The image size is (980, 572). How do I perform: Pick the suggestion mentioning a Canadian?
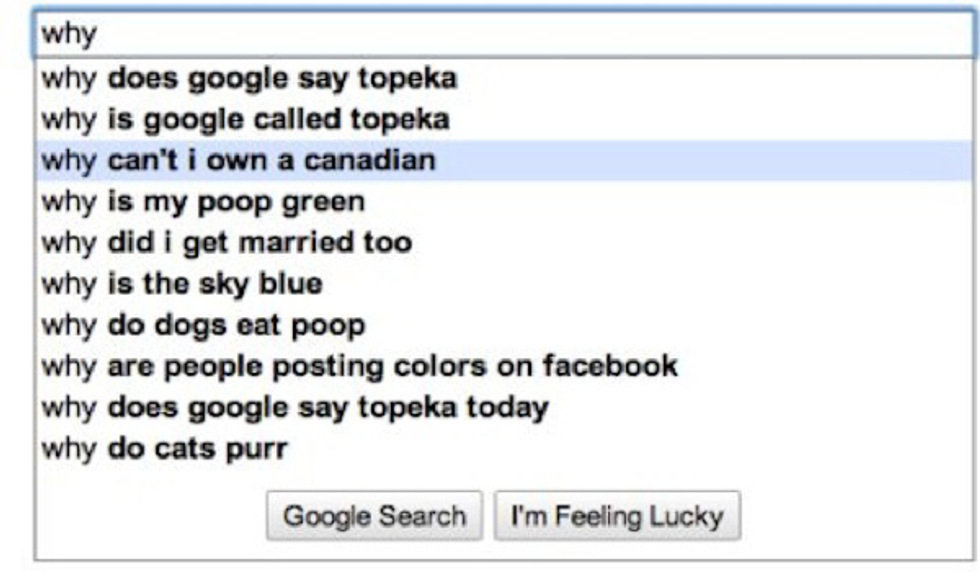coord(238,160)
